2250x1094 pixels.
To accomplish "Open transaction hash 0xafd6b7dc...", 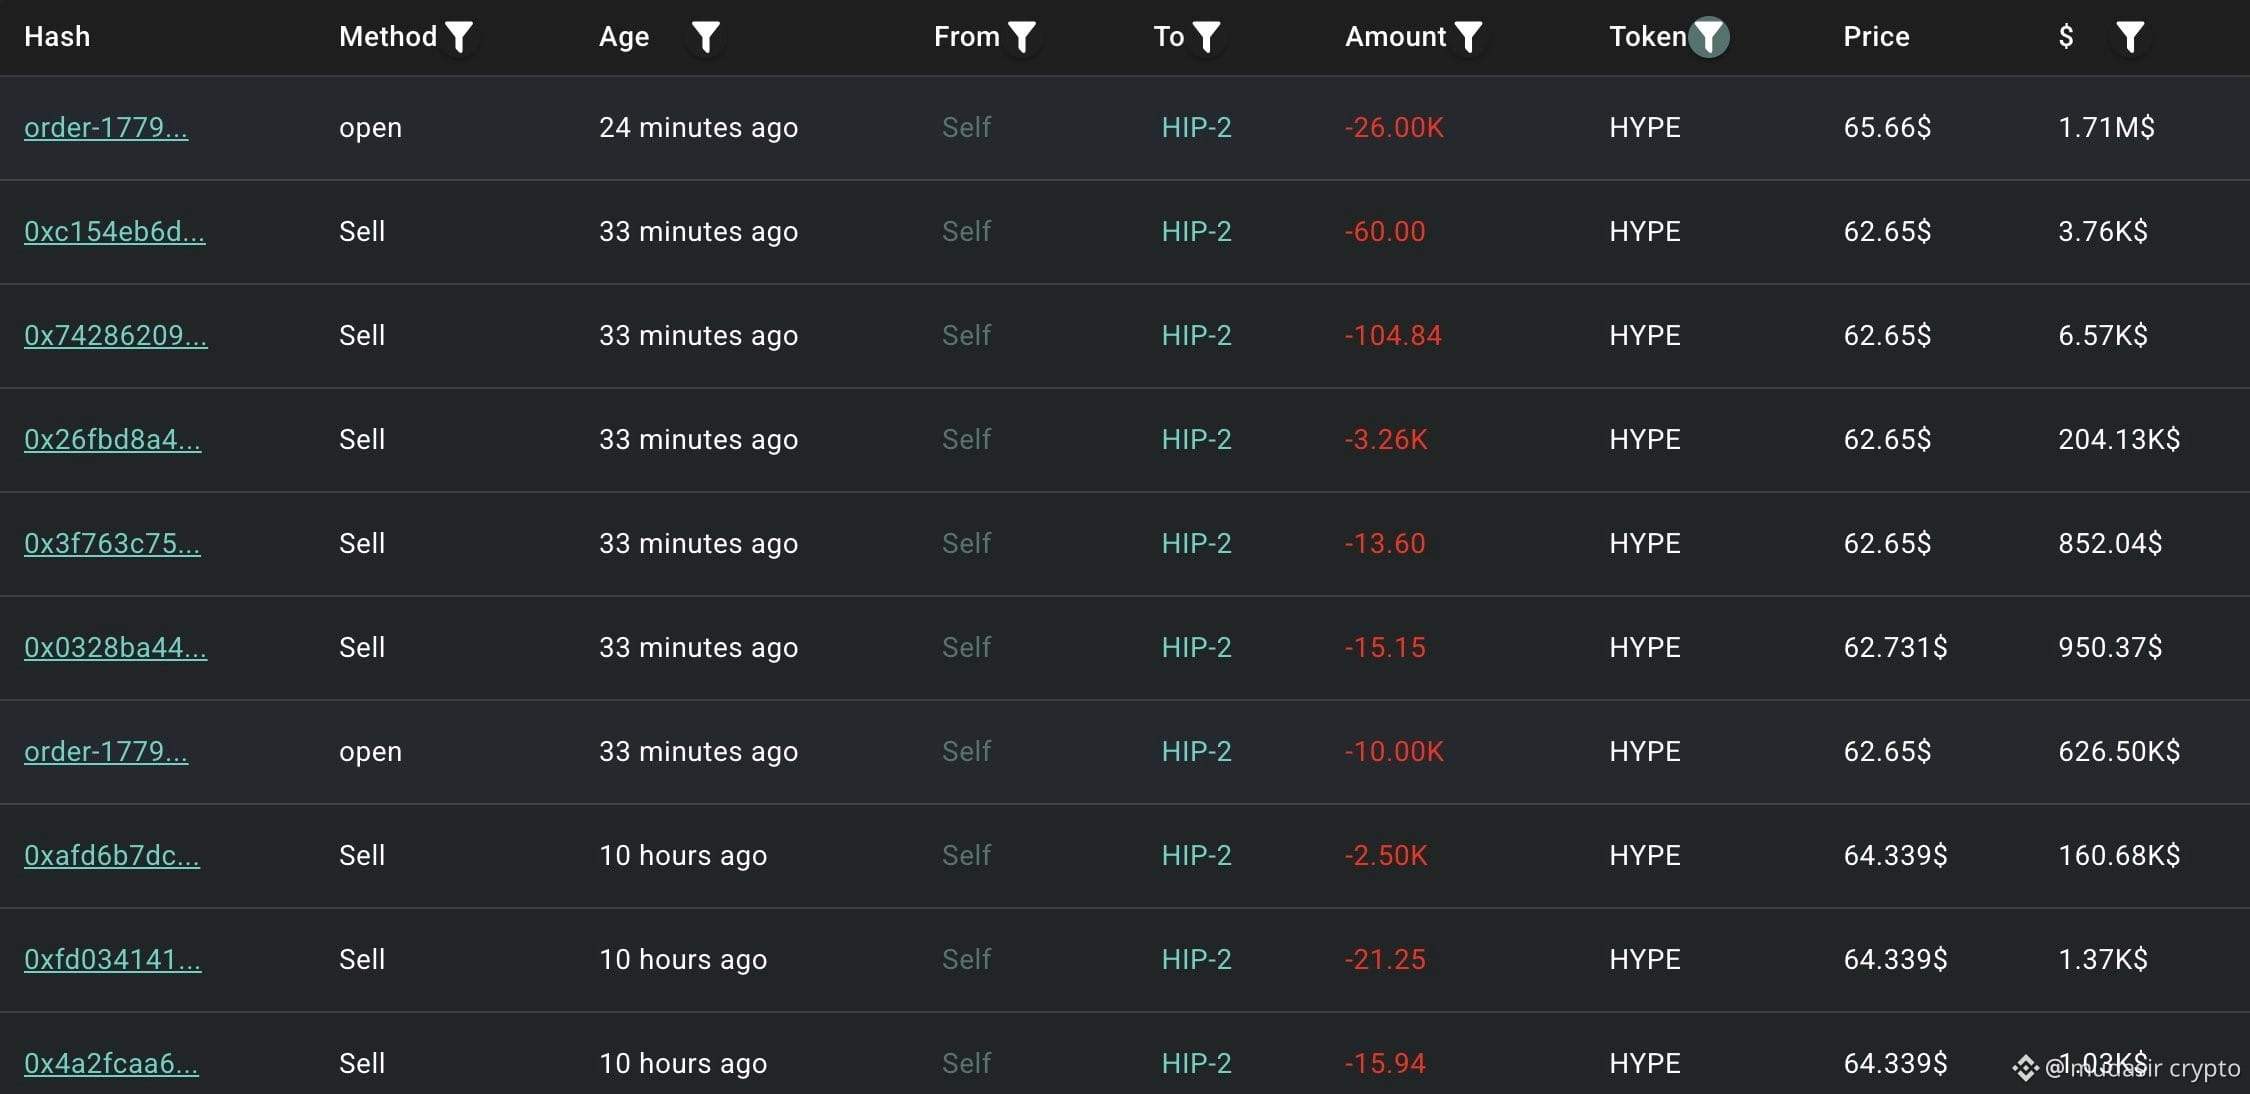I will [112, 856].
